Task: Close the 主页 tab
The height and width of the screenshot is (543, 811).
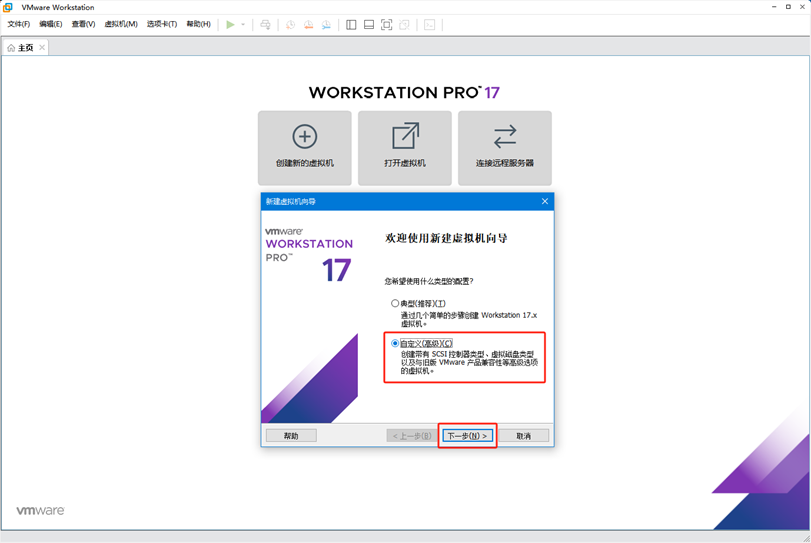Action: pyautogui.click(x=42, y=48)
